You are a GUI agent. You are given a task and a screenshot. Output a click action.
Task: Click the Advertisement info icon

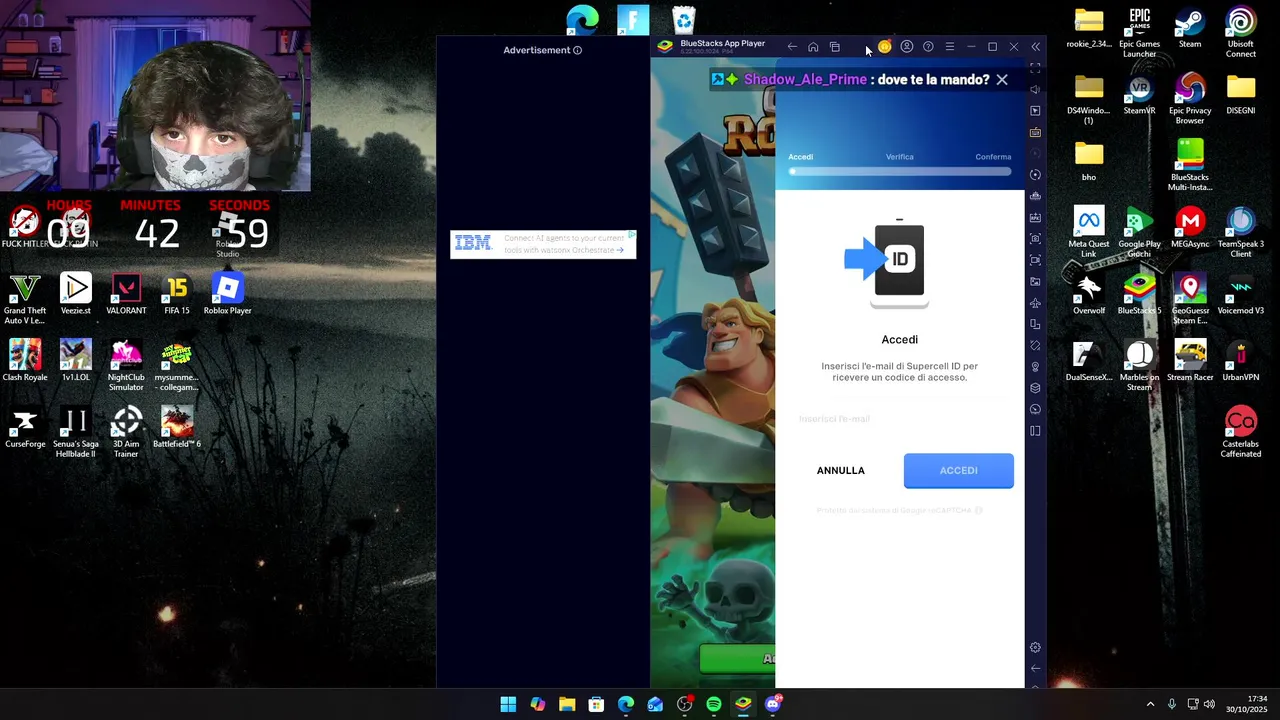577,50
